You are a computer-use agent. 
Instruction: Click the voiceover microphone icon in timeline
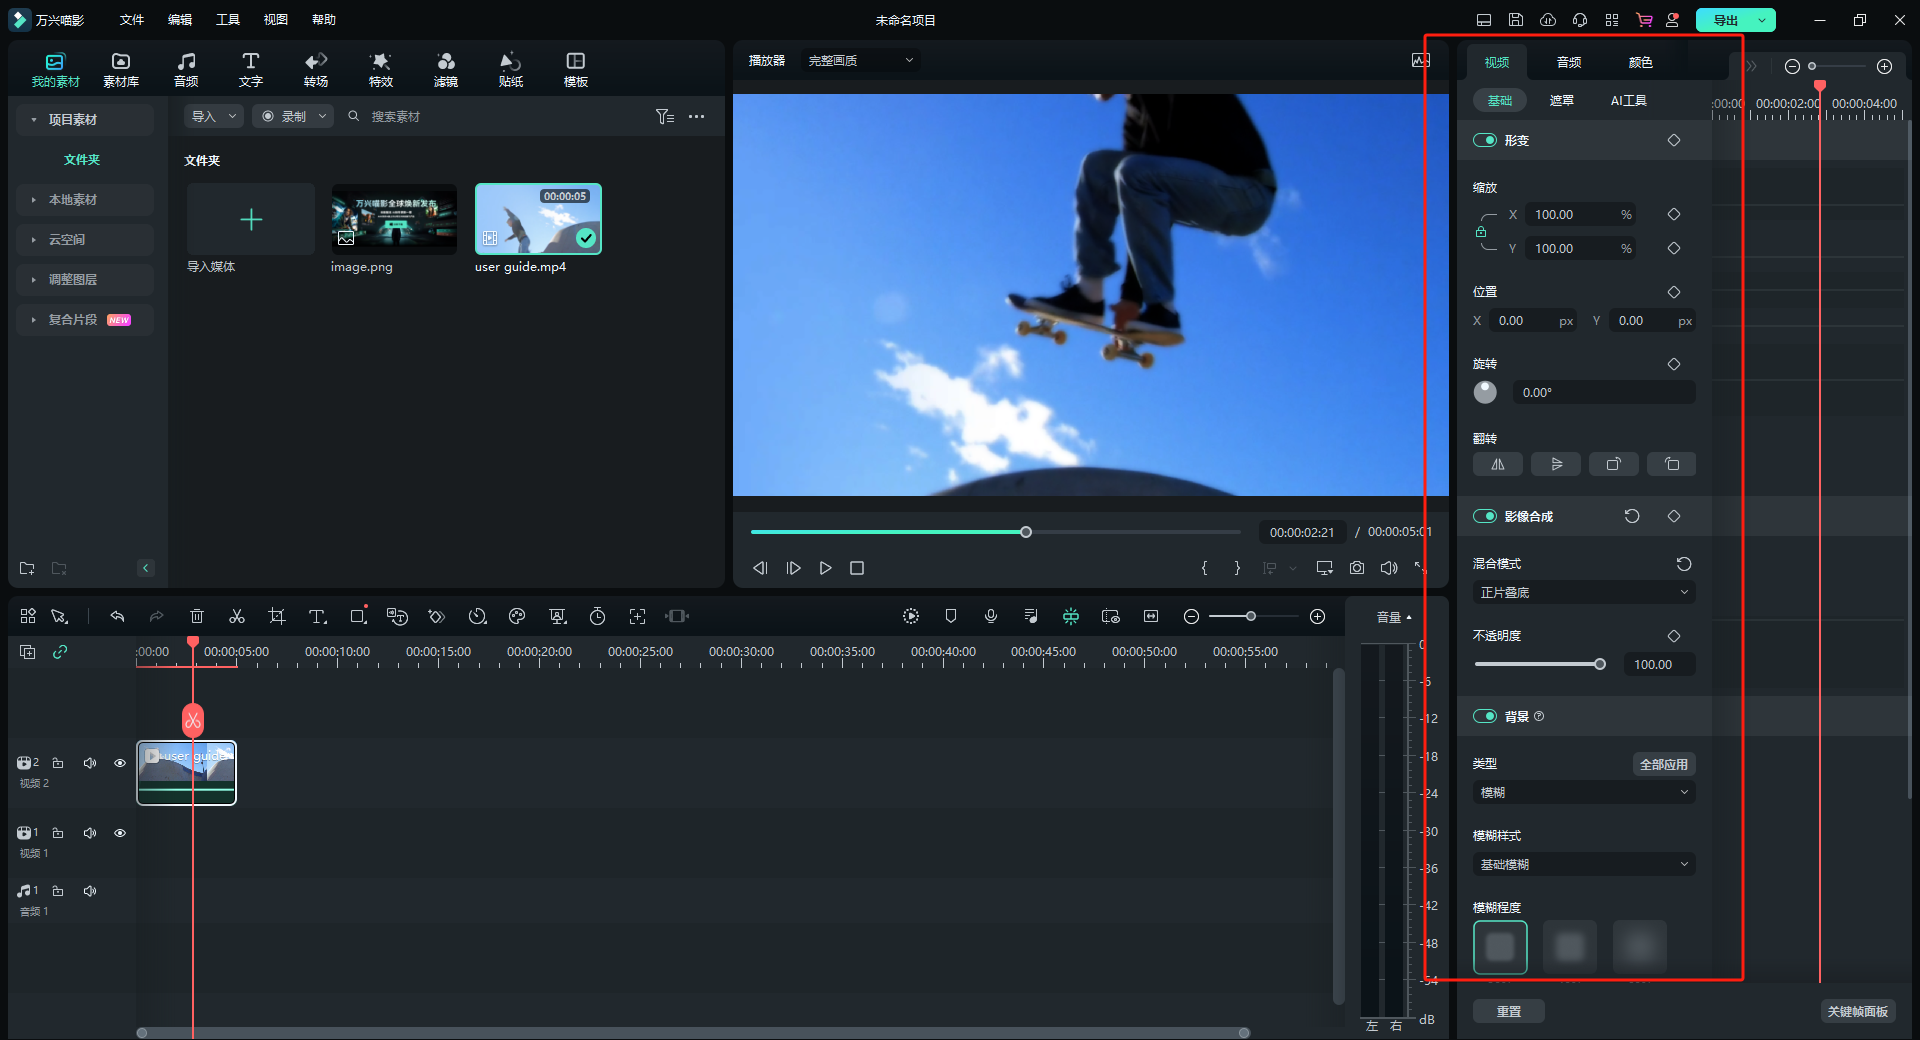pos(991,616)
